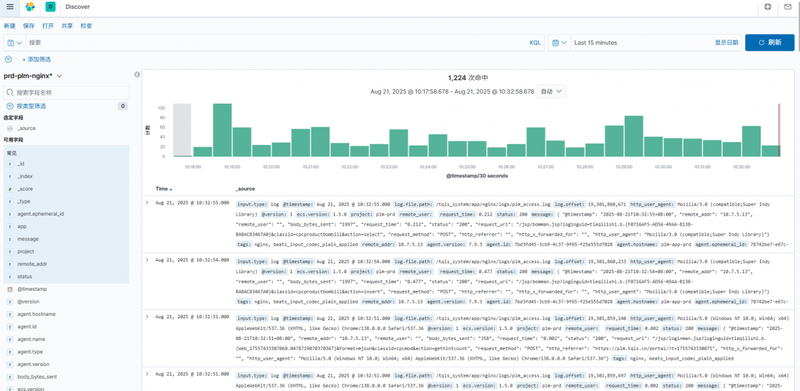Click the _score number type icon
Viewport: 800px width, 391px height.
click(x=10, y=189)
